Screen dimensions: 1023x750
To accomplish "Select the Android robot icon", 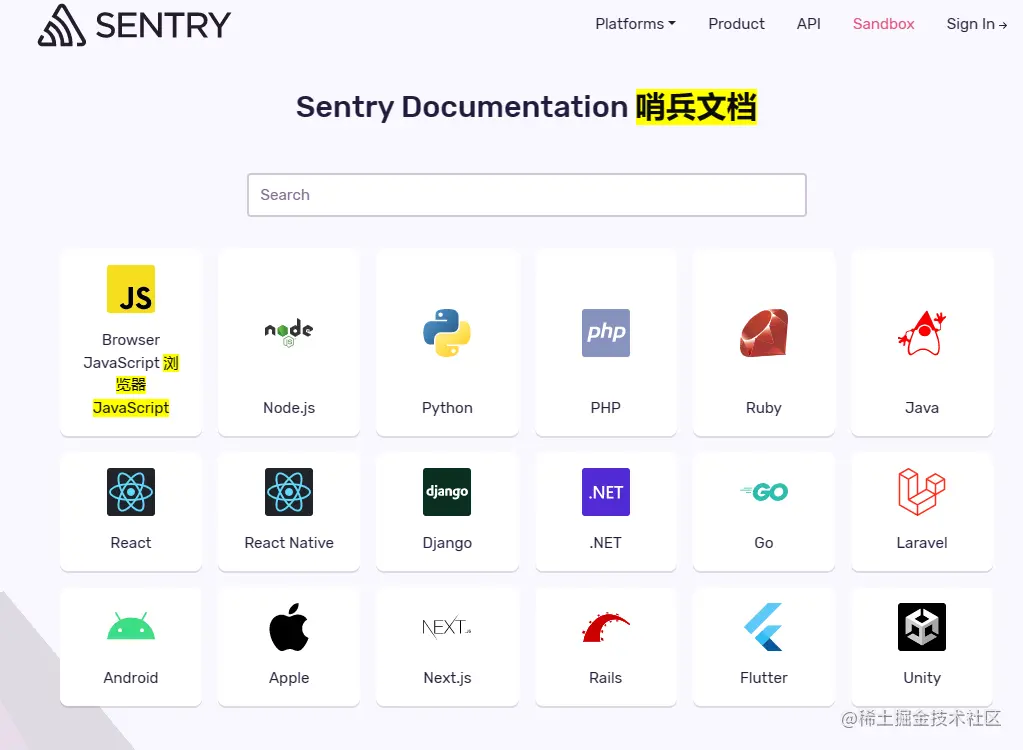I will pos(130,626).
